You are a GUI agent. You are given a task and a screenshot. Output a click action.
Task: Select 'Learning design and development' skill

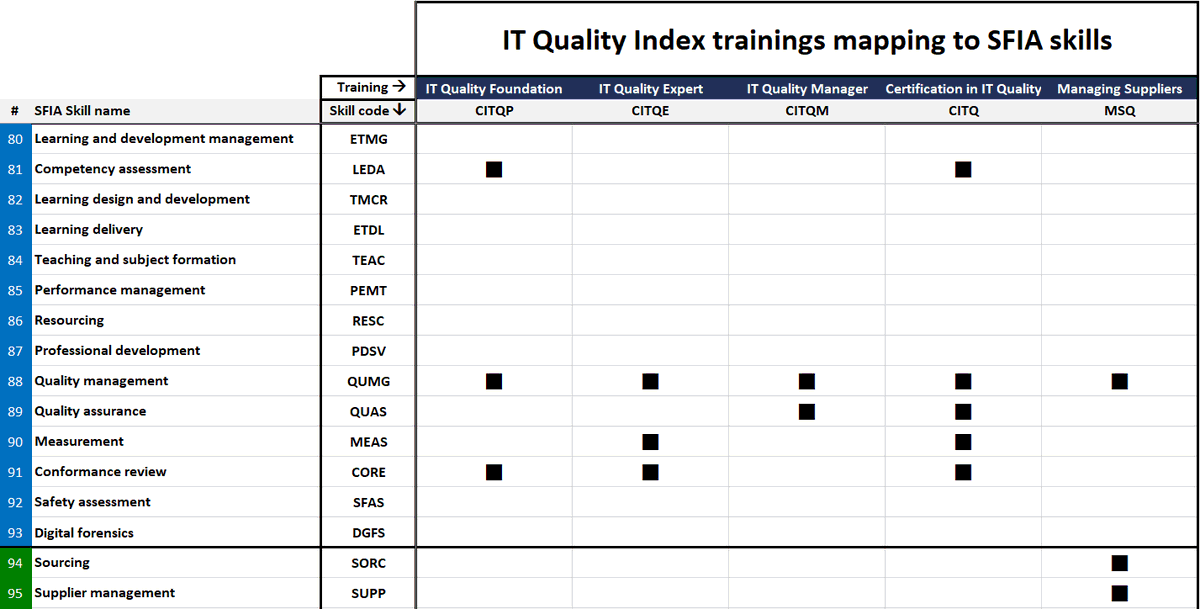pyautogui.click(x=142, y=199)
